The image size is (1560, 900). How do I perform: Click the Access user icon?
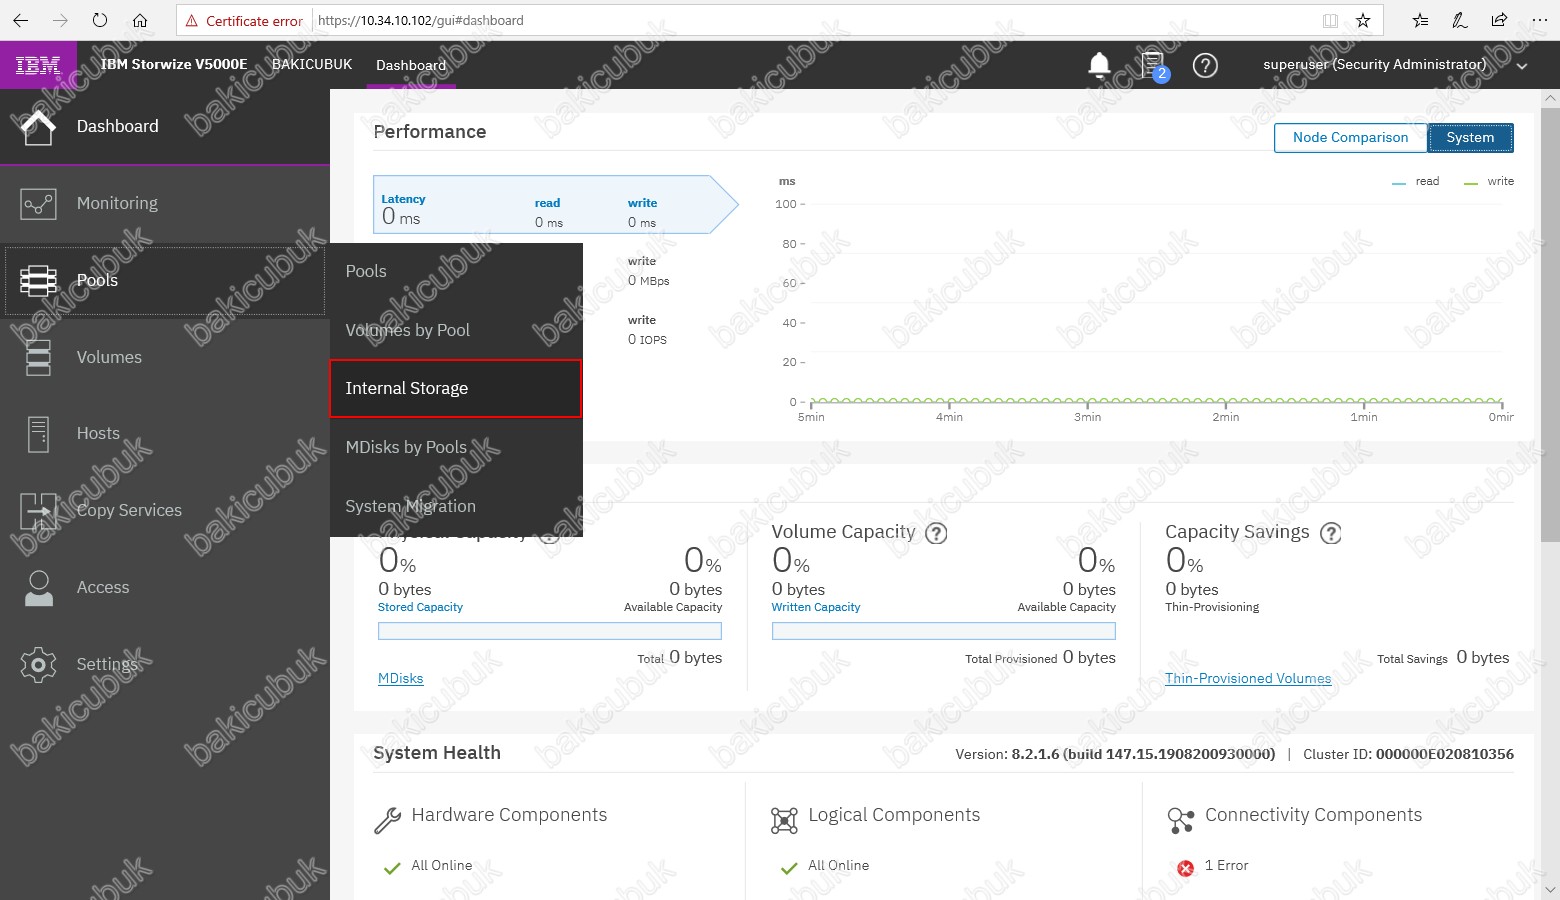click(x=39, y=588)
